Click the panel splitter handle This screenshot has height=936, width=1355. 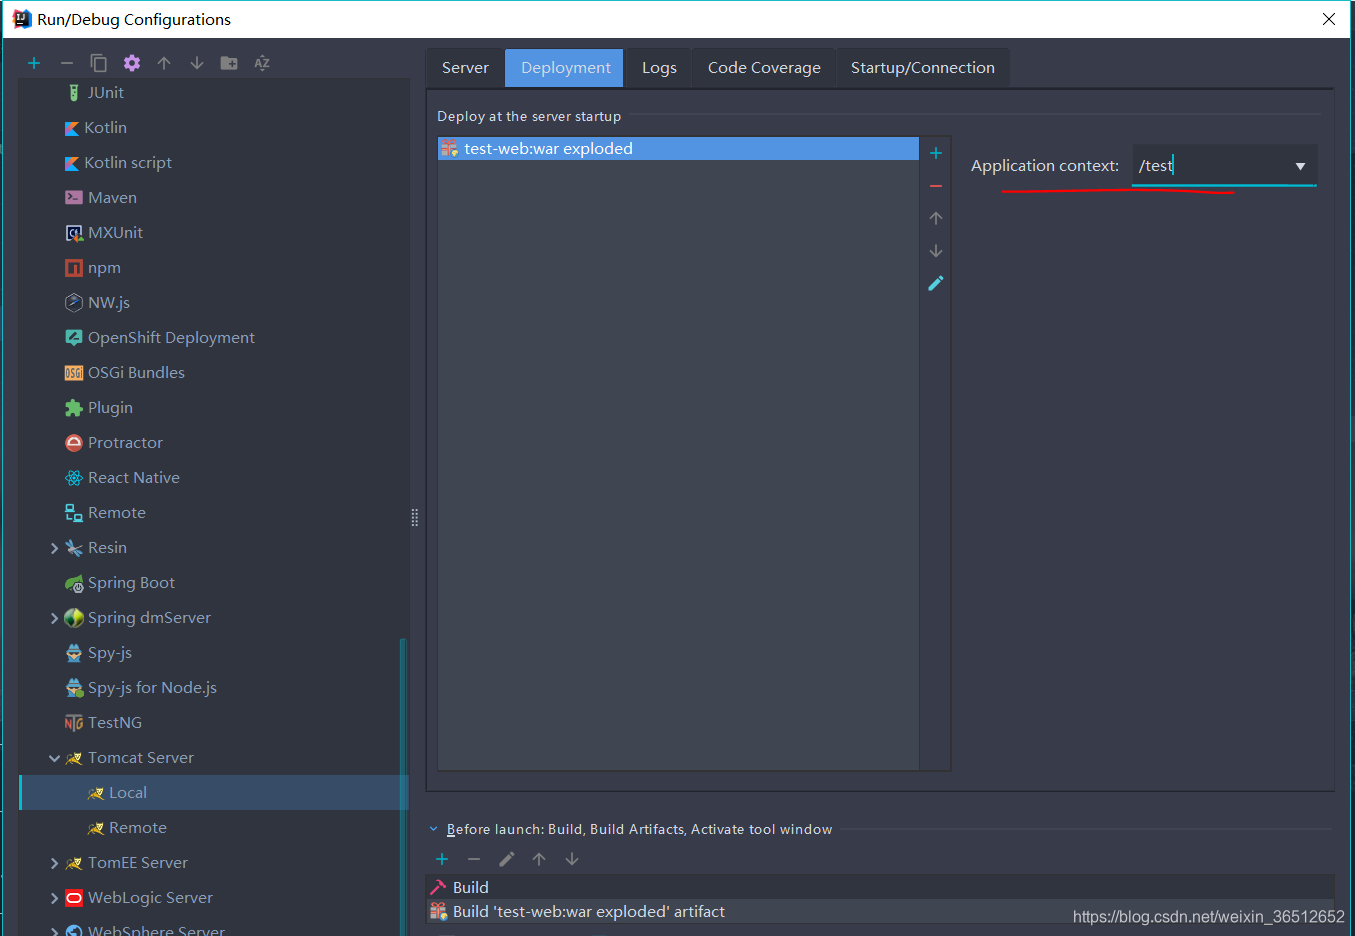[415, 518]
